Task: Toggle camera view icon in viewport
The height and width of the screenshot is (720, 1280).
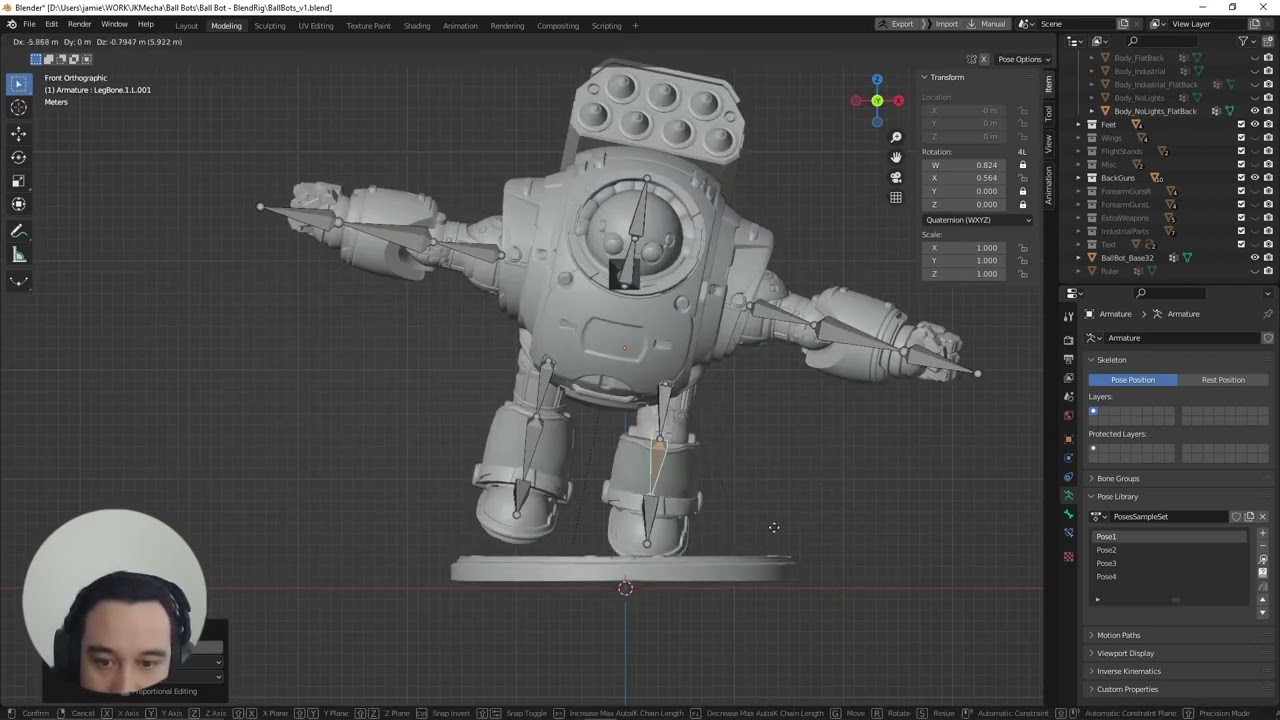Action: [896, 177]
